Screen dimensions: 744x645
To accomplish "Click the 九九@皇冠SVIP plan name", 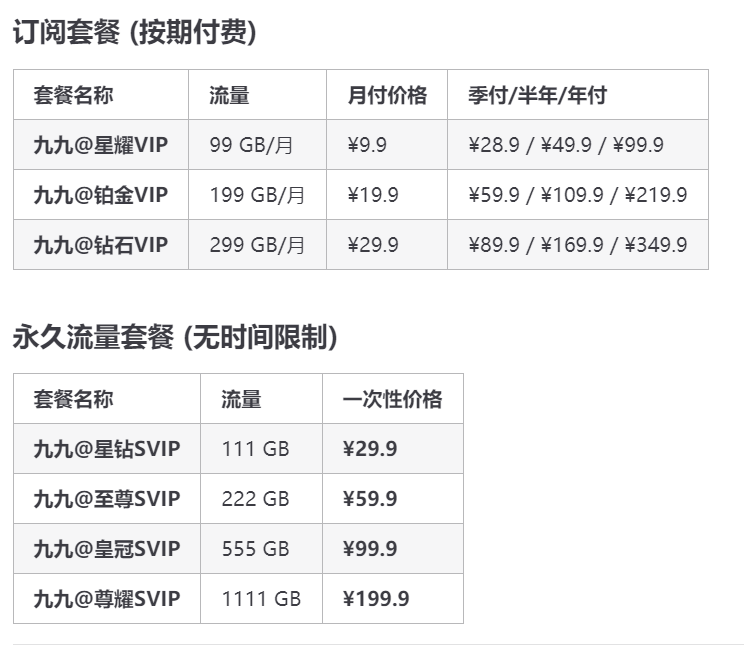I will click(106, 549).
